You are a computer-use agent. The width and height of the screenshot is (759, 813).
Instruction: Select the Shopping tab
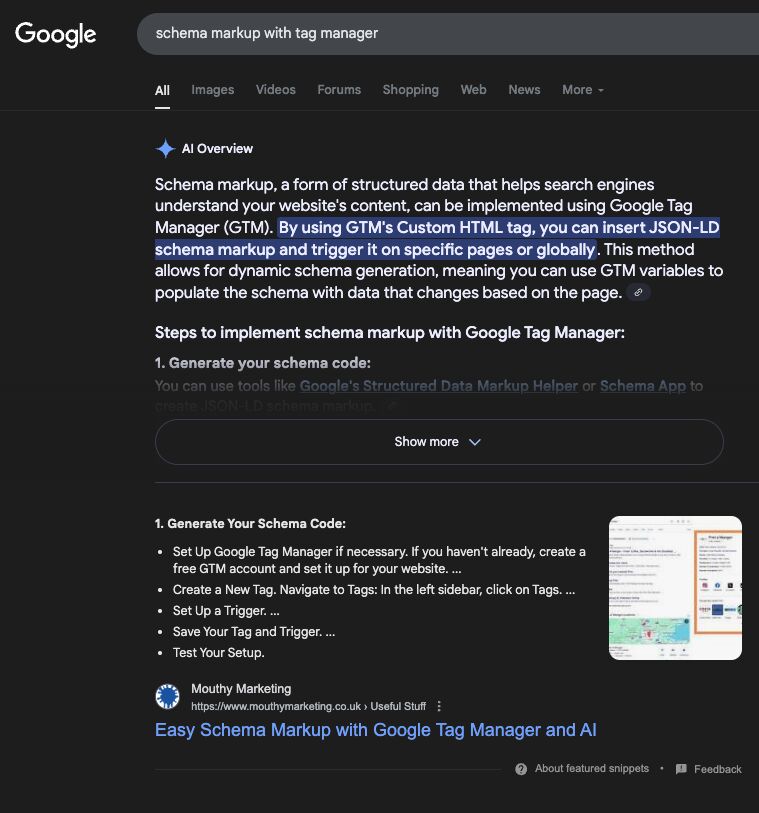410,90
